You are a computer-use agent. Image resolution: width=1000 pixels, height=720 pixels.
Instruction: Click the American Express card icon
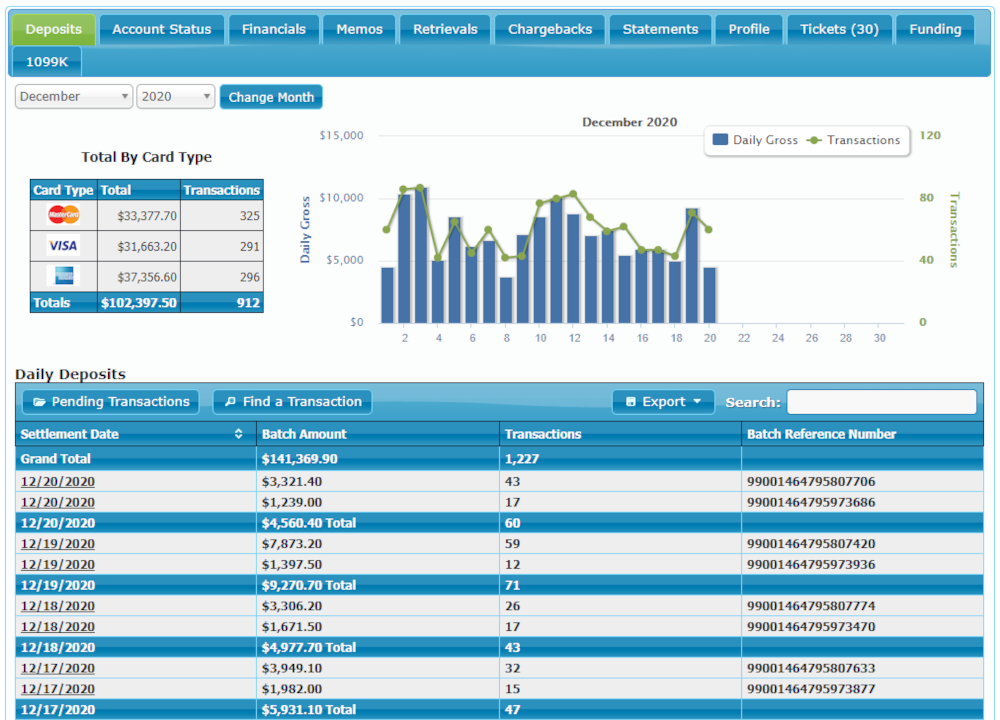63,277
